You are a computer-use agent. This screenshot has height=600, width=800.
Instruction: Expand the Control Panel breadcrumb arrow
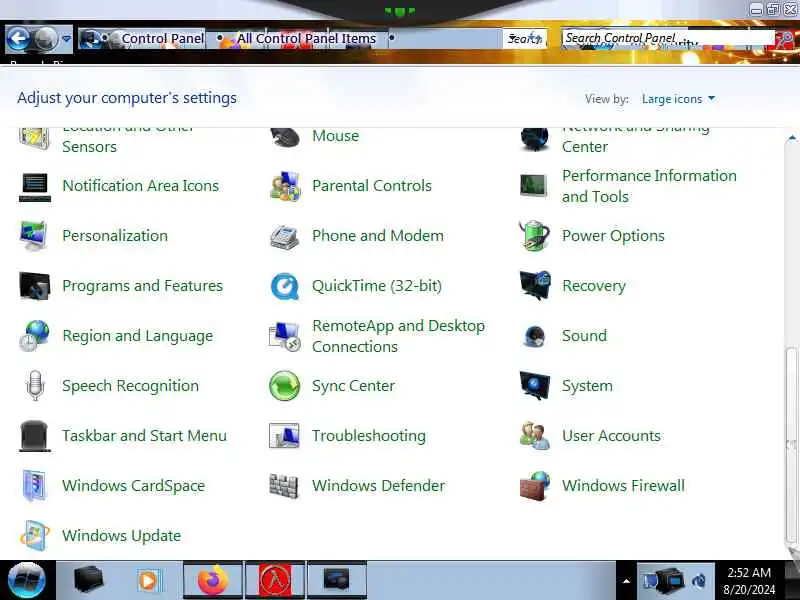pyautogui.click(x=220, y=38)
